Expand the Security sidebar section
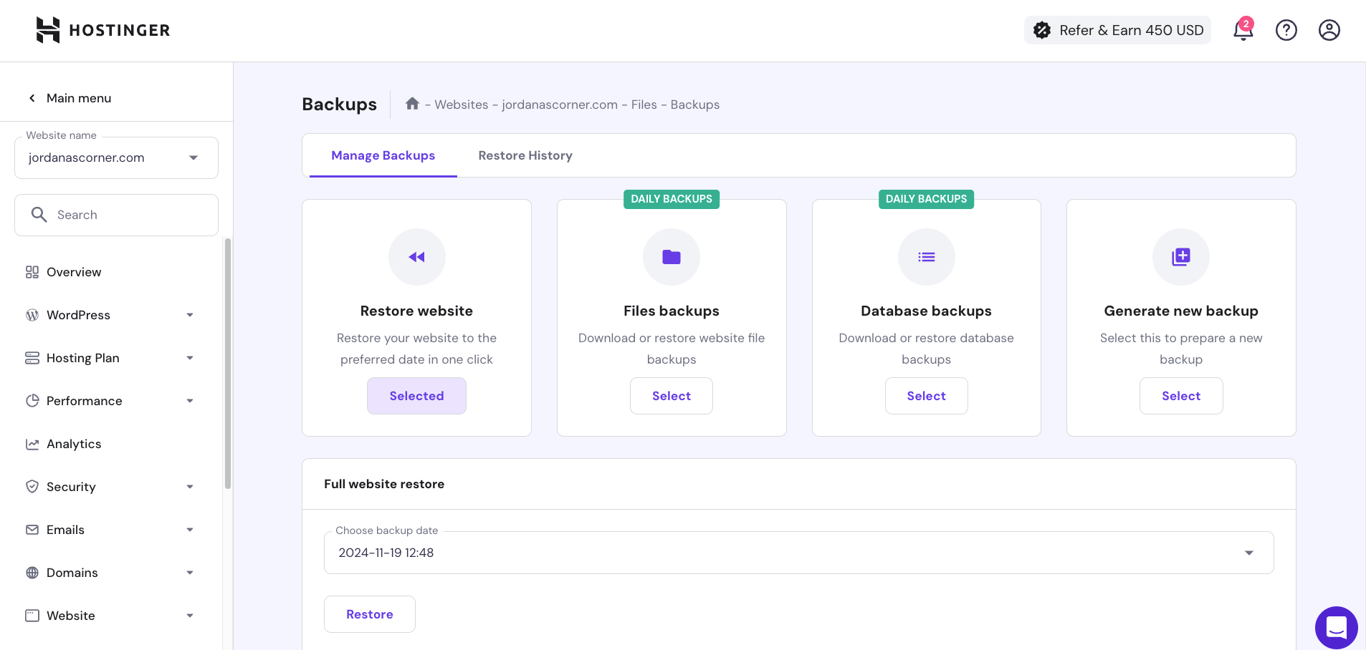 tap(190, 486)
